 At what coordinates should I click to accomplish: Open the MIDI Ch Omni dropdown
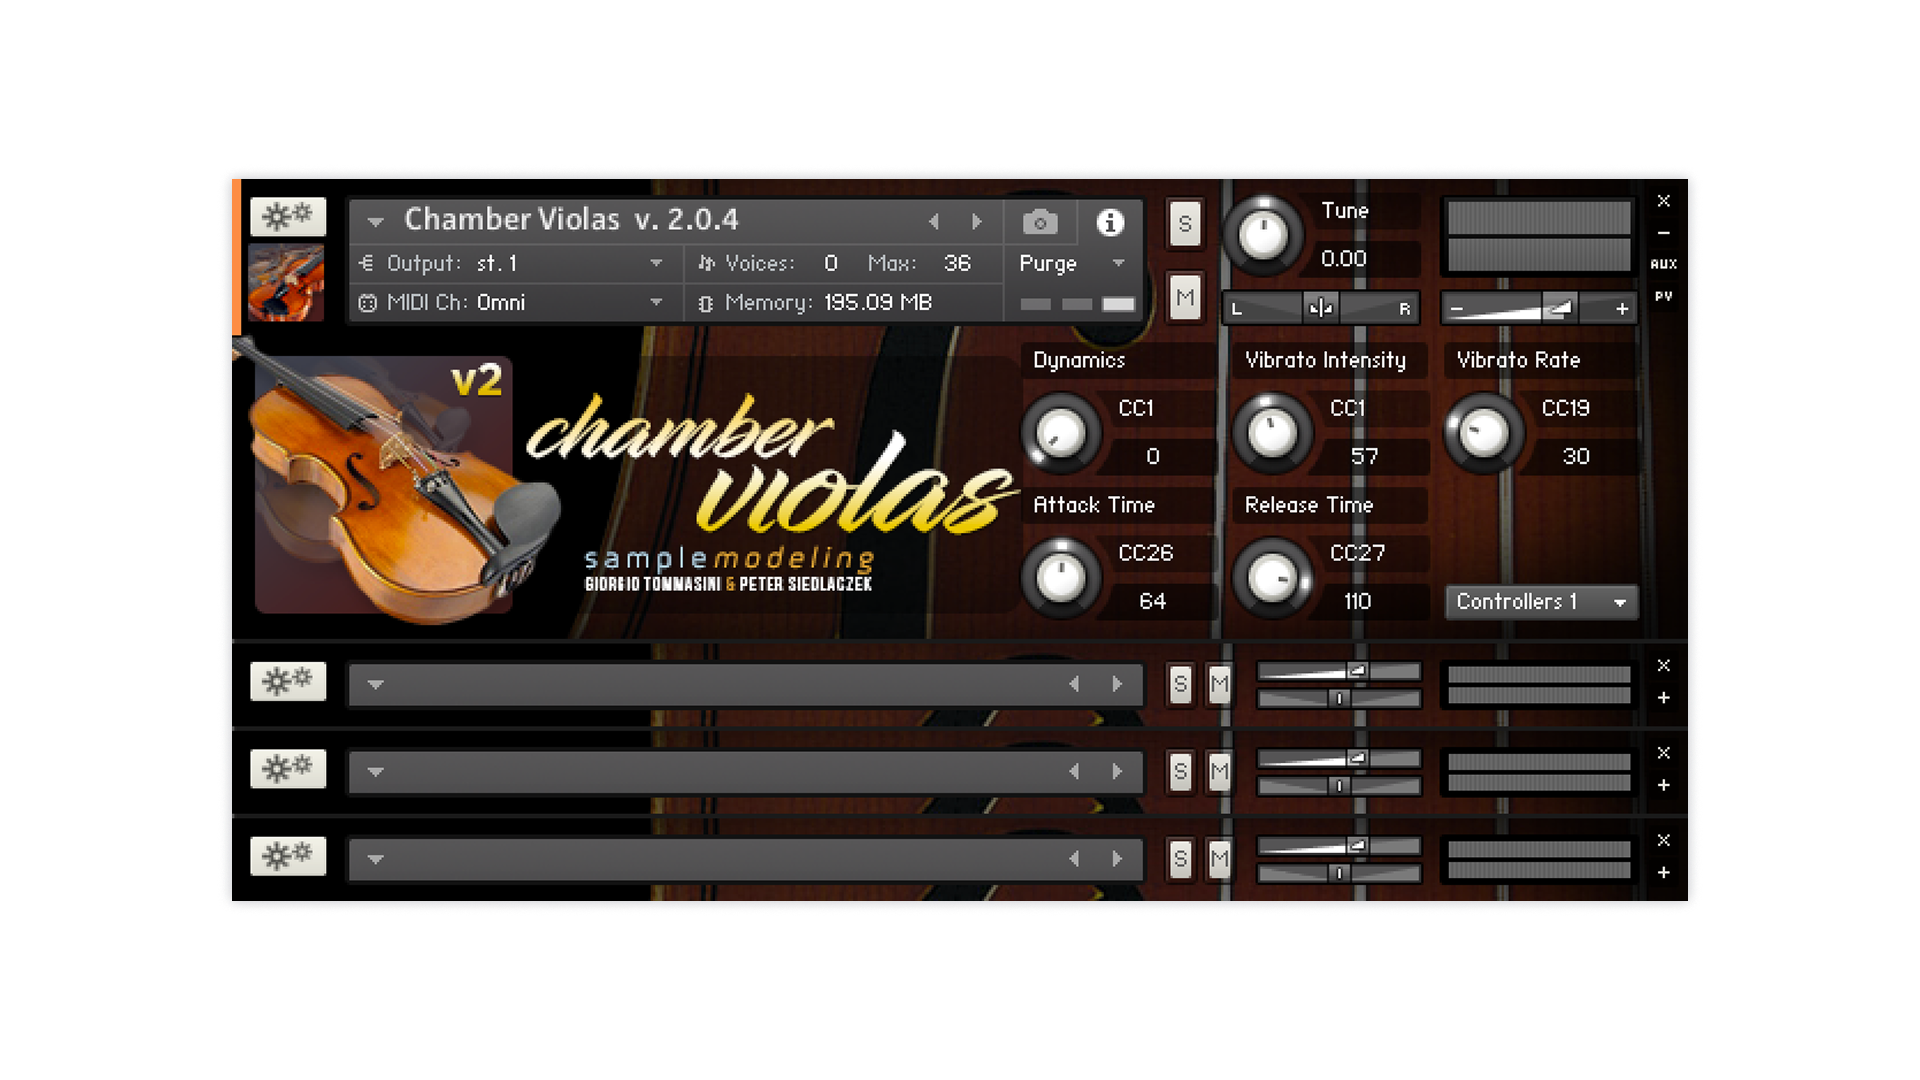click(x=655, y=302)
